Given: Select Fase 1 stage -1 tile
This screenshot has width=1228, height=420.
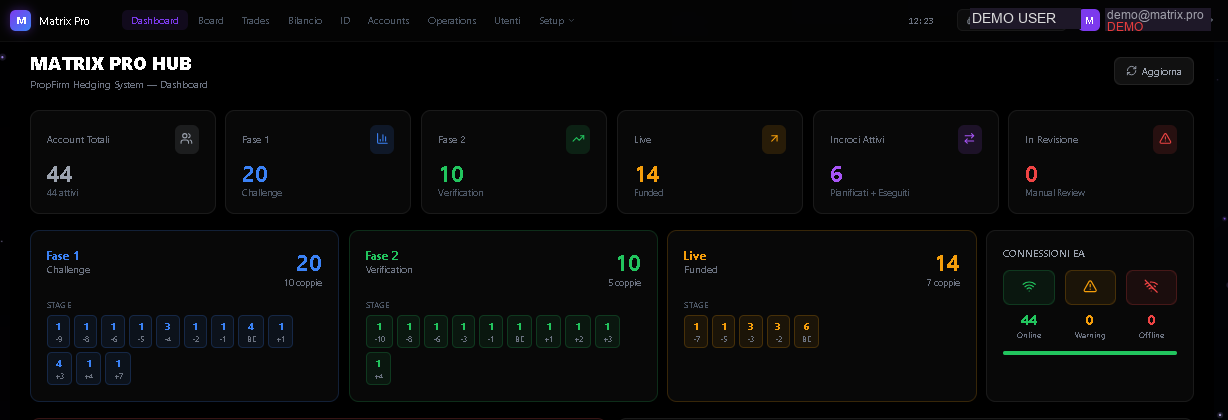Looking at the screenshot, I should pos(223,332).
